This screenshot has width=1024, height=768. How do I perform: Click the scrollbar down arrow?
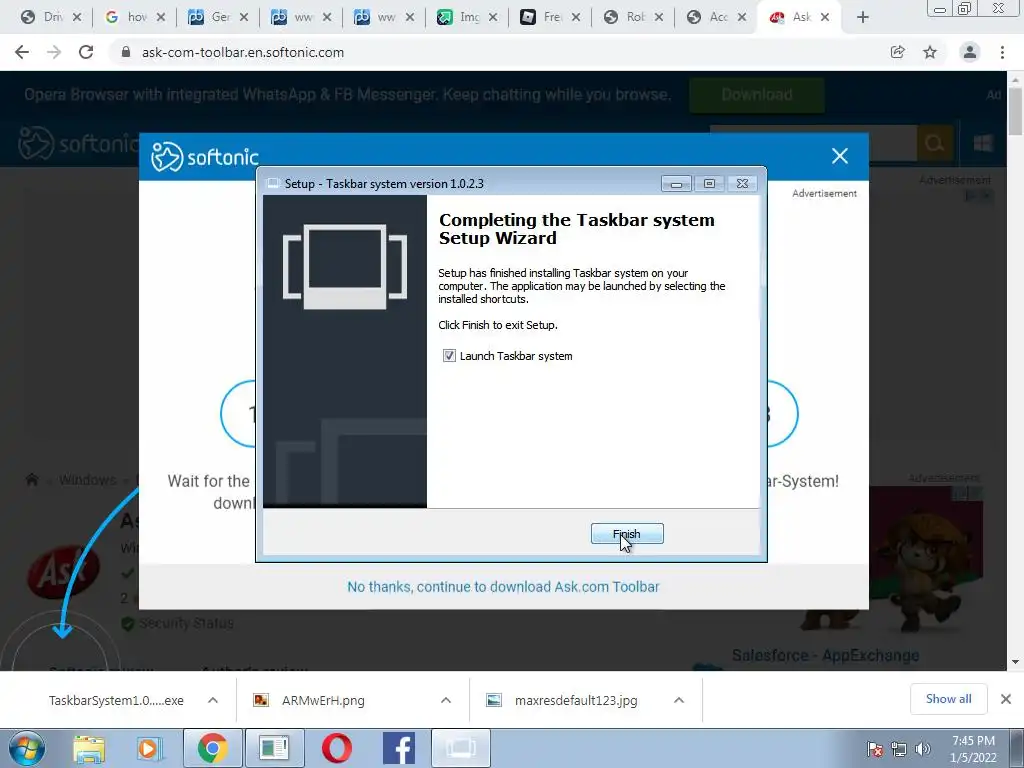(x=1015, y=662)
